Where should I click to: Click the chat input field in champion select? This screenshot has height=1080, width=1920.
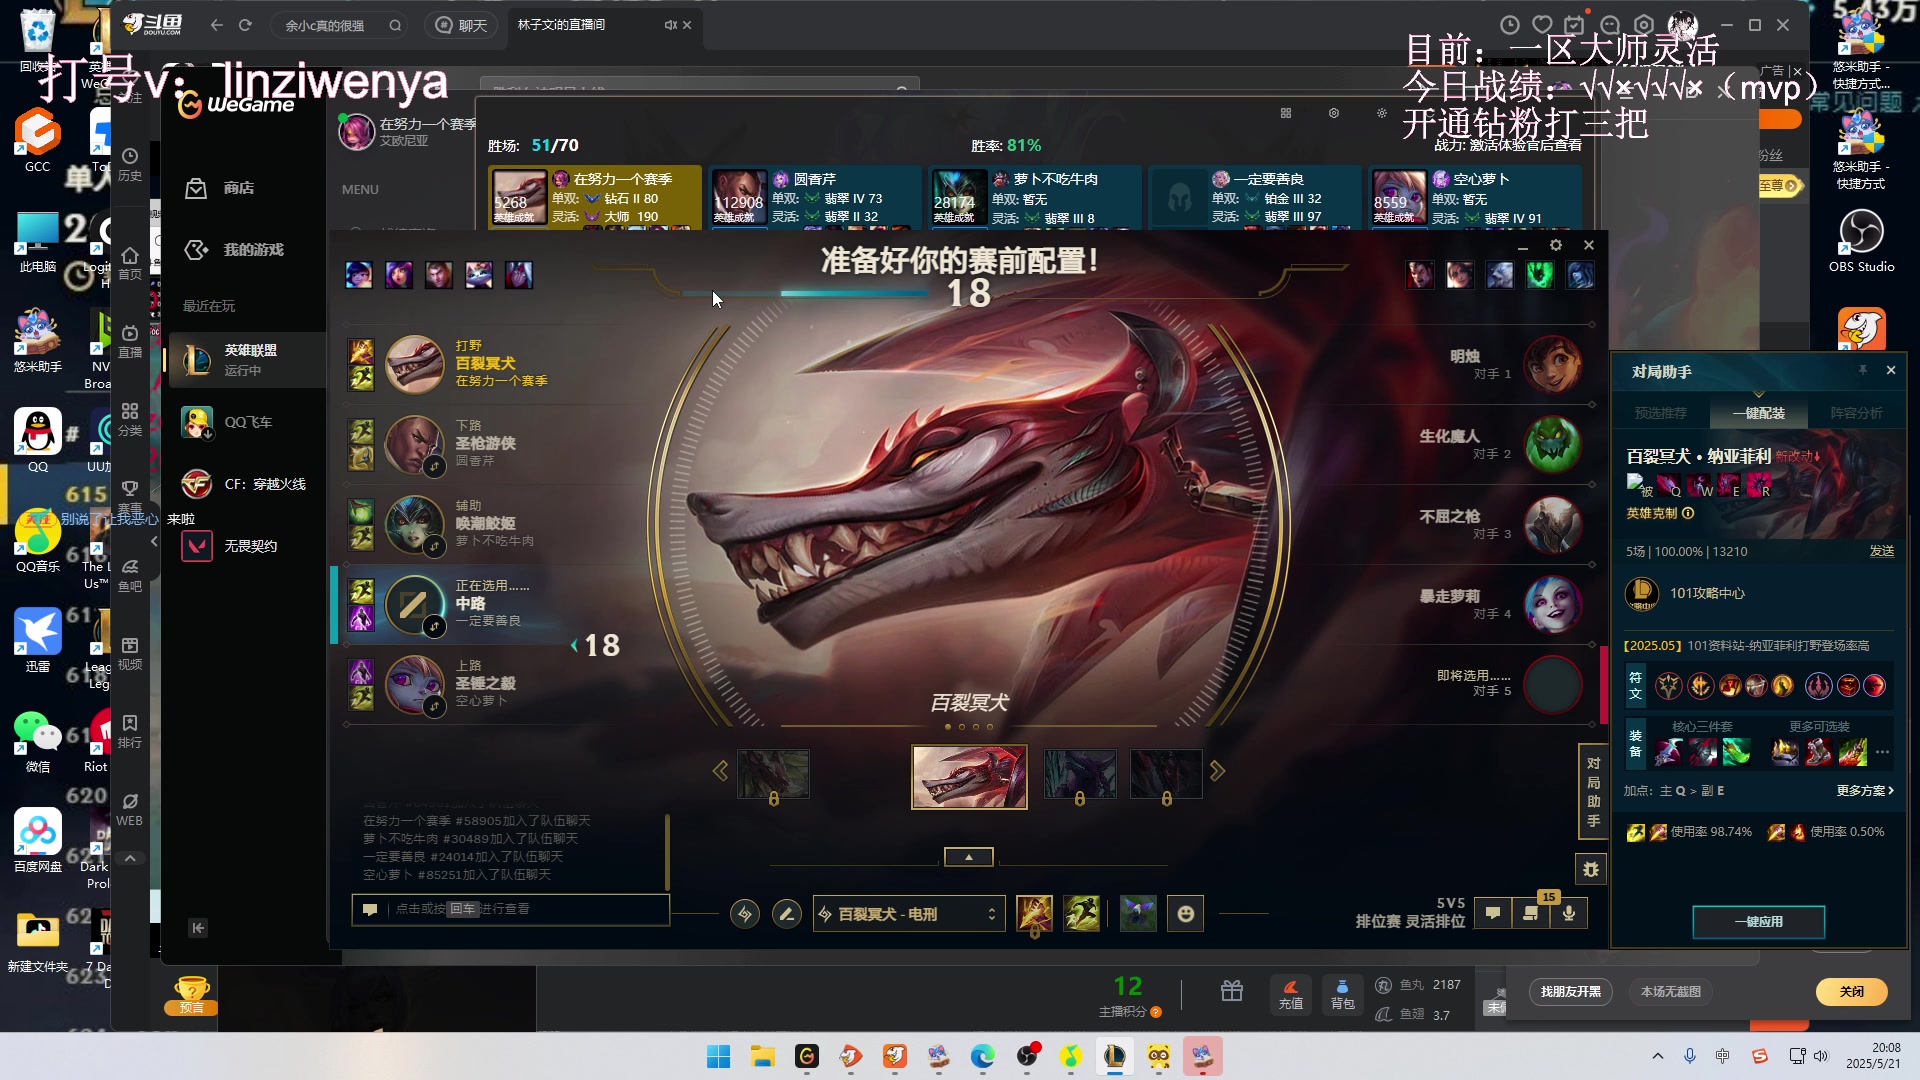[511, 909]
